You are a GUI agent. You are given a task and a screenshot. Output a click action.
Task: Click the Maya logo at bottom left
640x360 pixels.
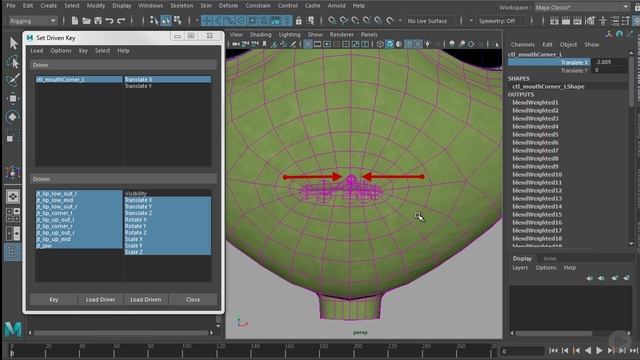coord(13,329)
